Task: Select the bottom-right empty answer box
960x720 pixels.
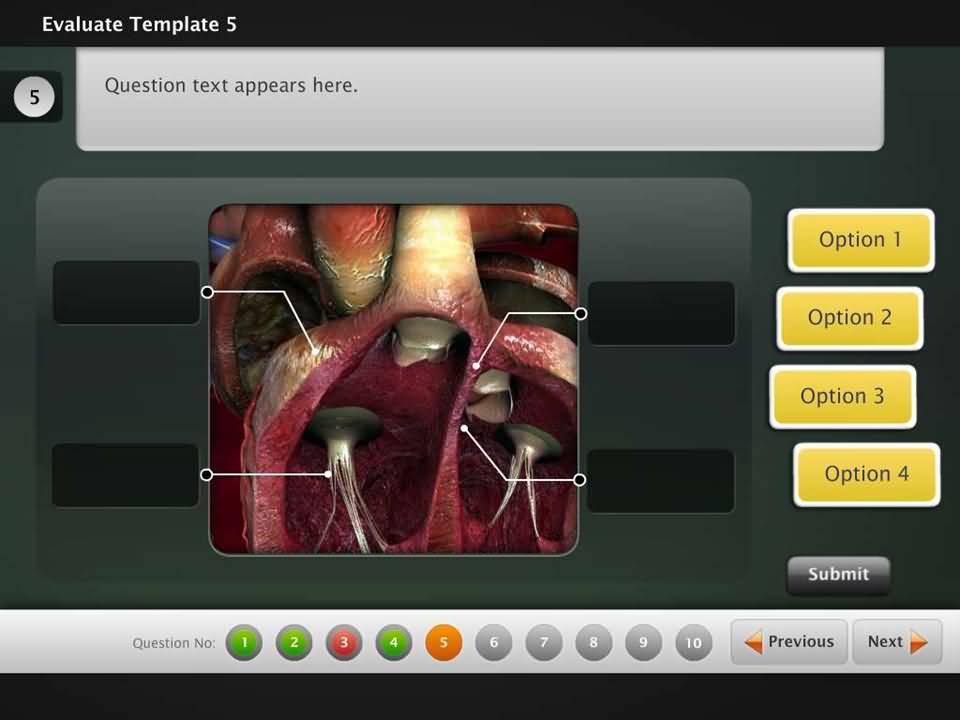Action: point(661,481)
